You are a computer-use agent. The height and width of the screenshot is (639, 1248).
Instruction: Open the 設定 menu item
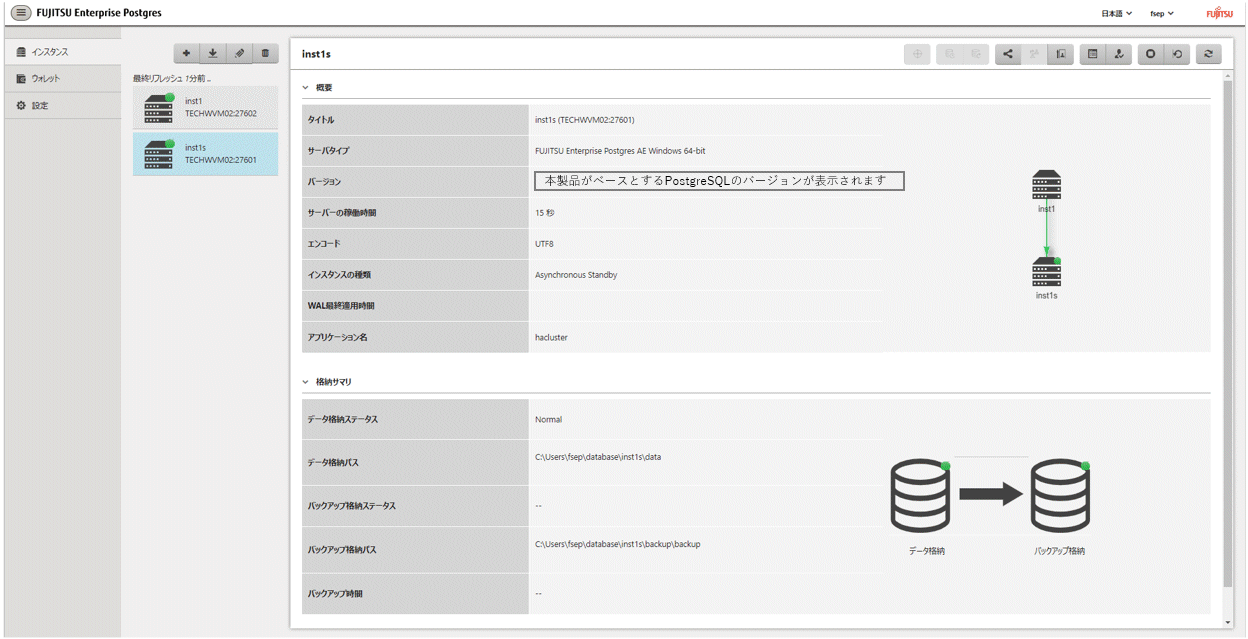(63, 105)
